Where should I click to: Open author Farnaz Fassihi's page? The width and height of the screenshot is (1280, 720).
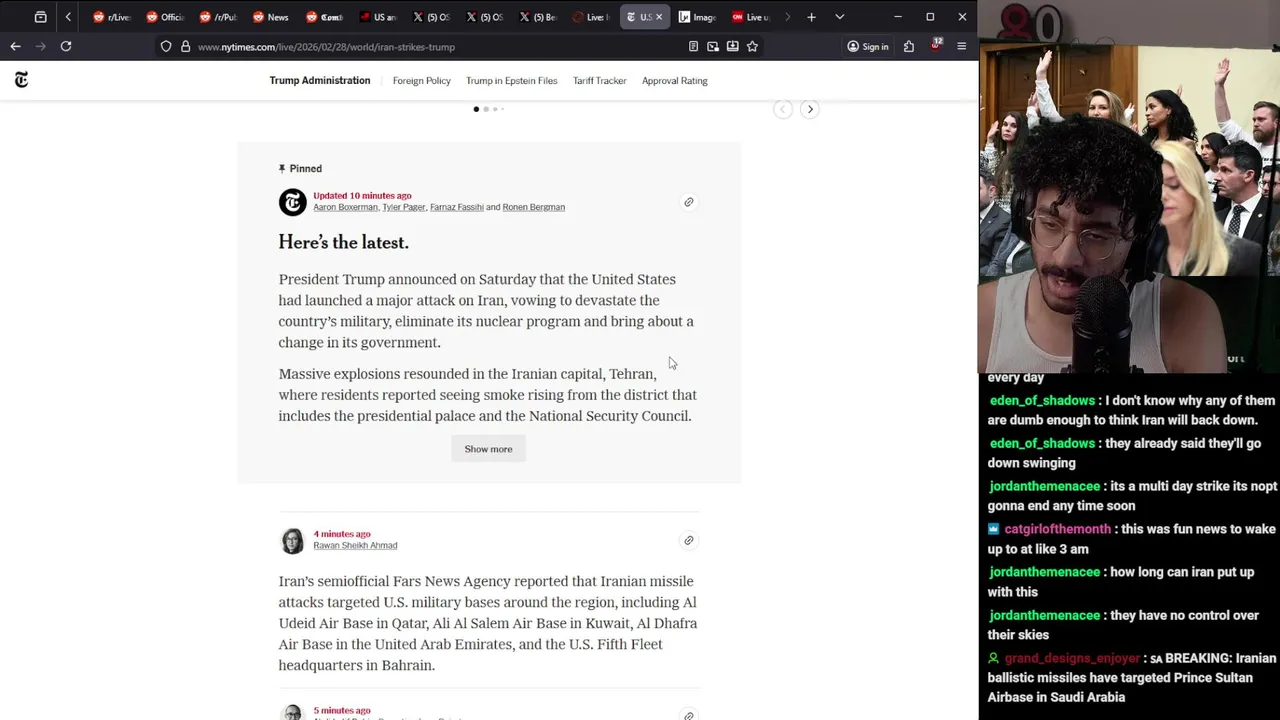coord(457,207)
